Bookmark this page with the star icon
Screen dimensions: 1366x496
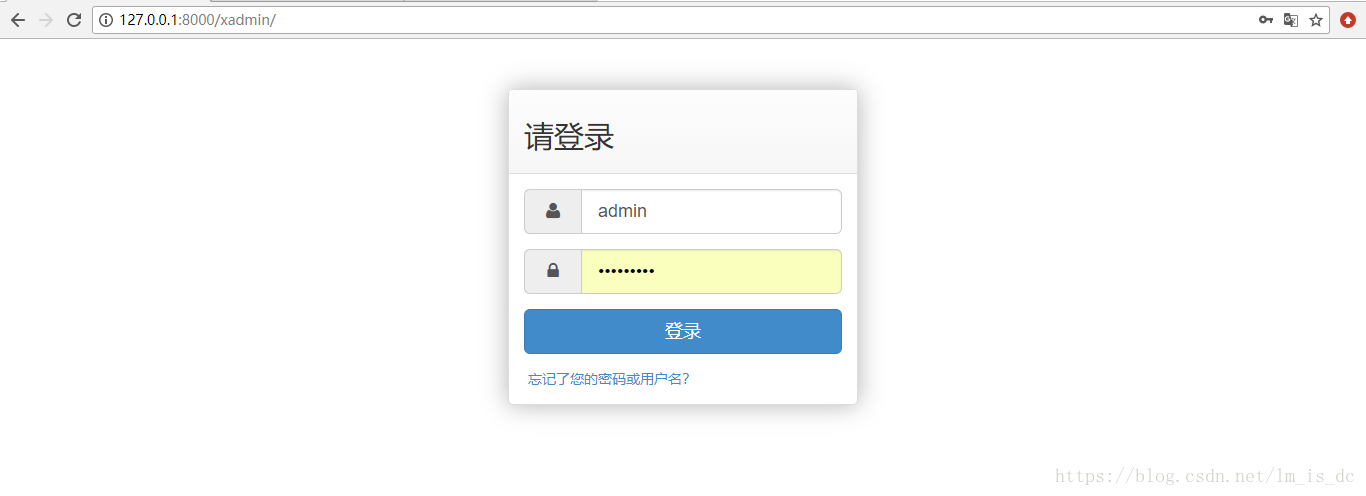1316,20
